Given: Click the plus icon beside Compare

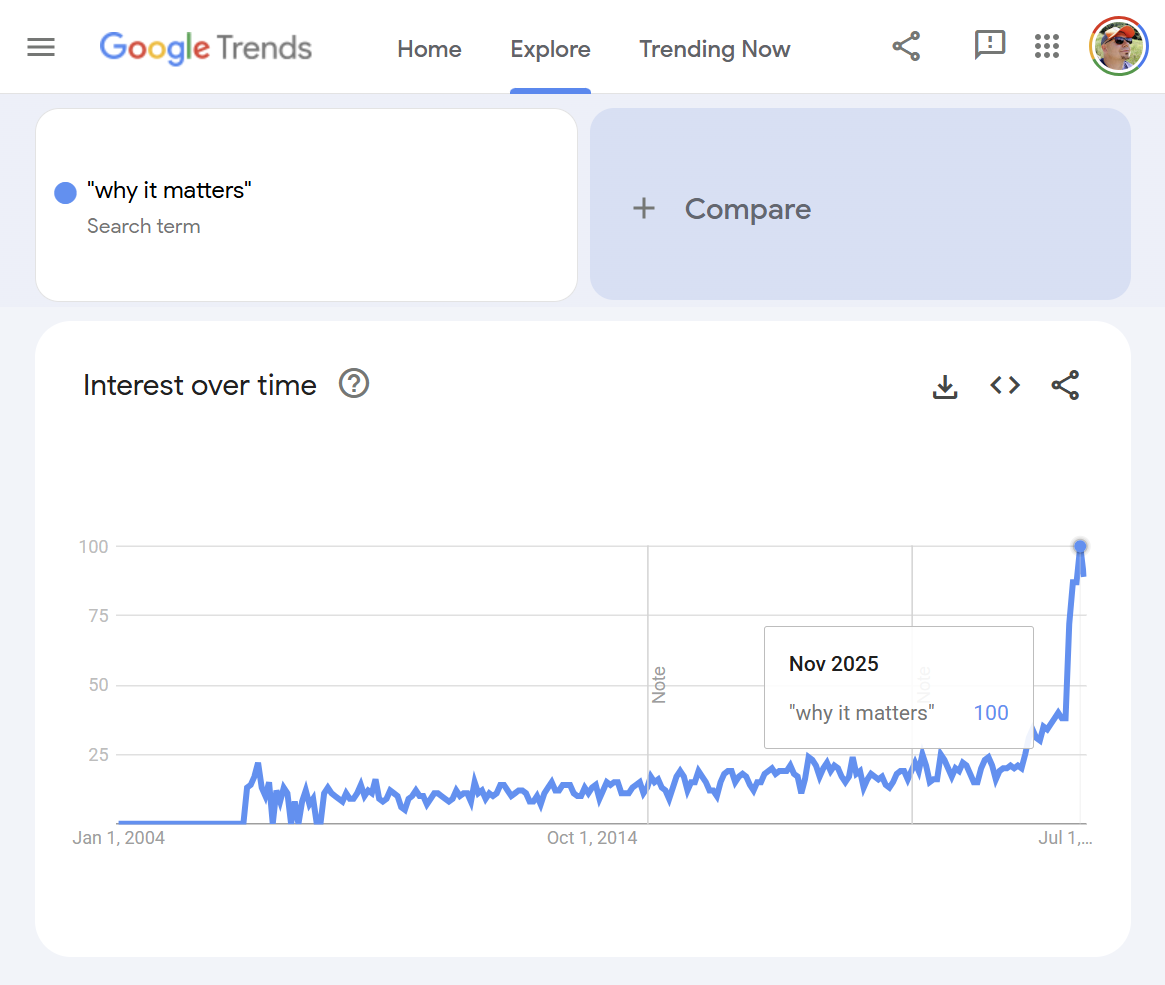Looking at the screenshot, I should point(644,208).
